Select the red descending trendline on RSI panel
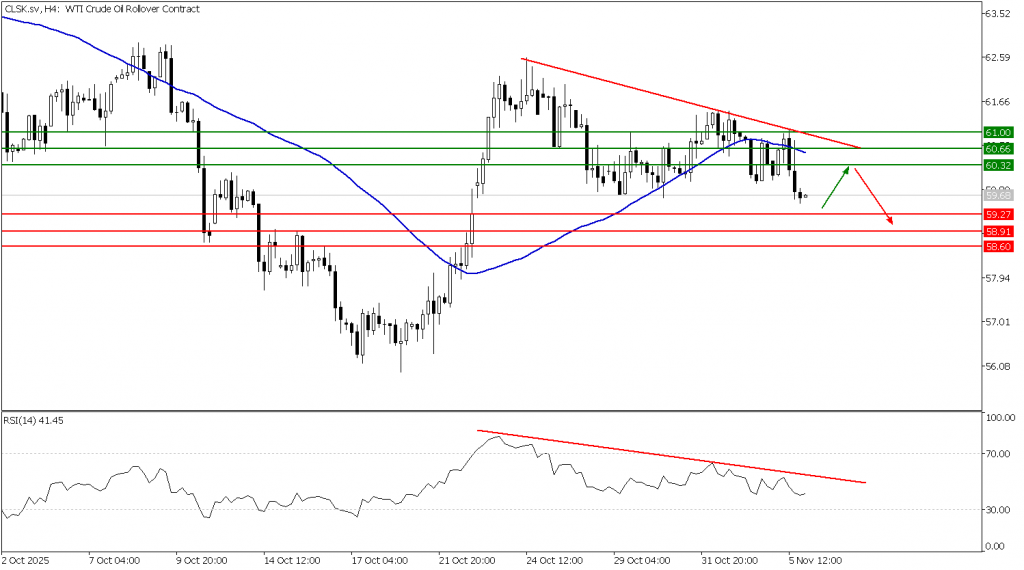This screenshot has height=570, width=1024. click(x=670, y=457)
